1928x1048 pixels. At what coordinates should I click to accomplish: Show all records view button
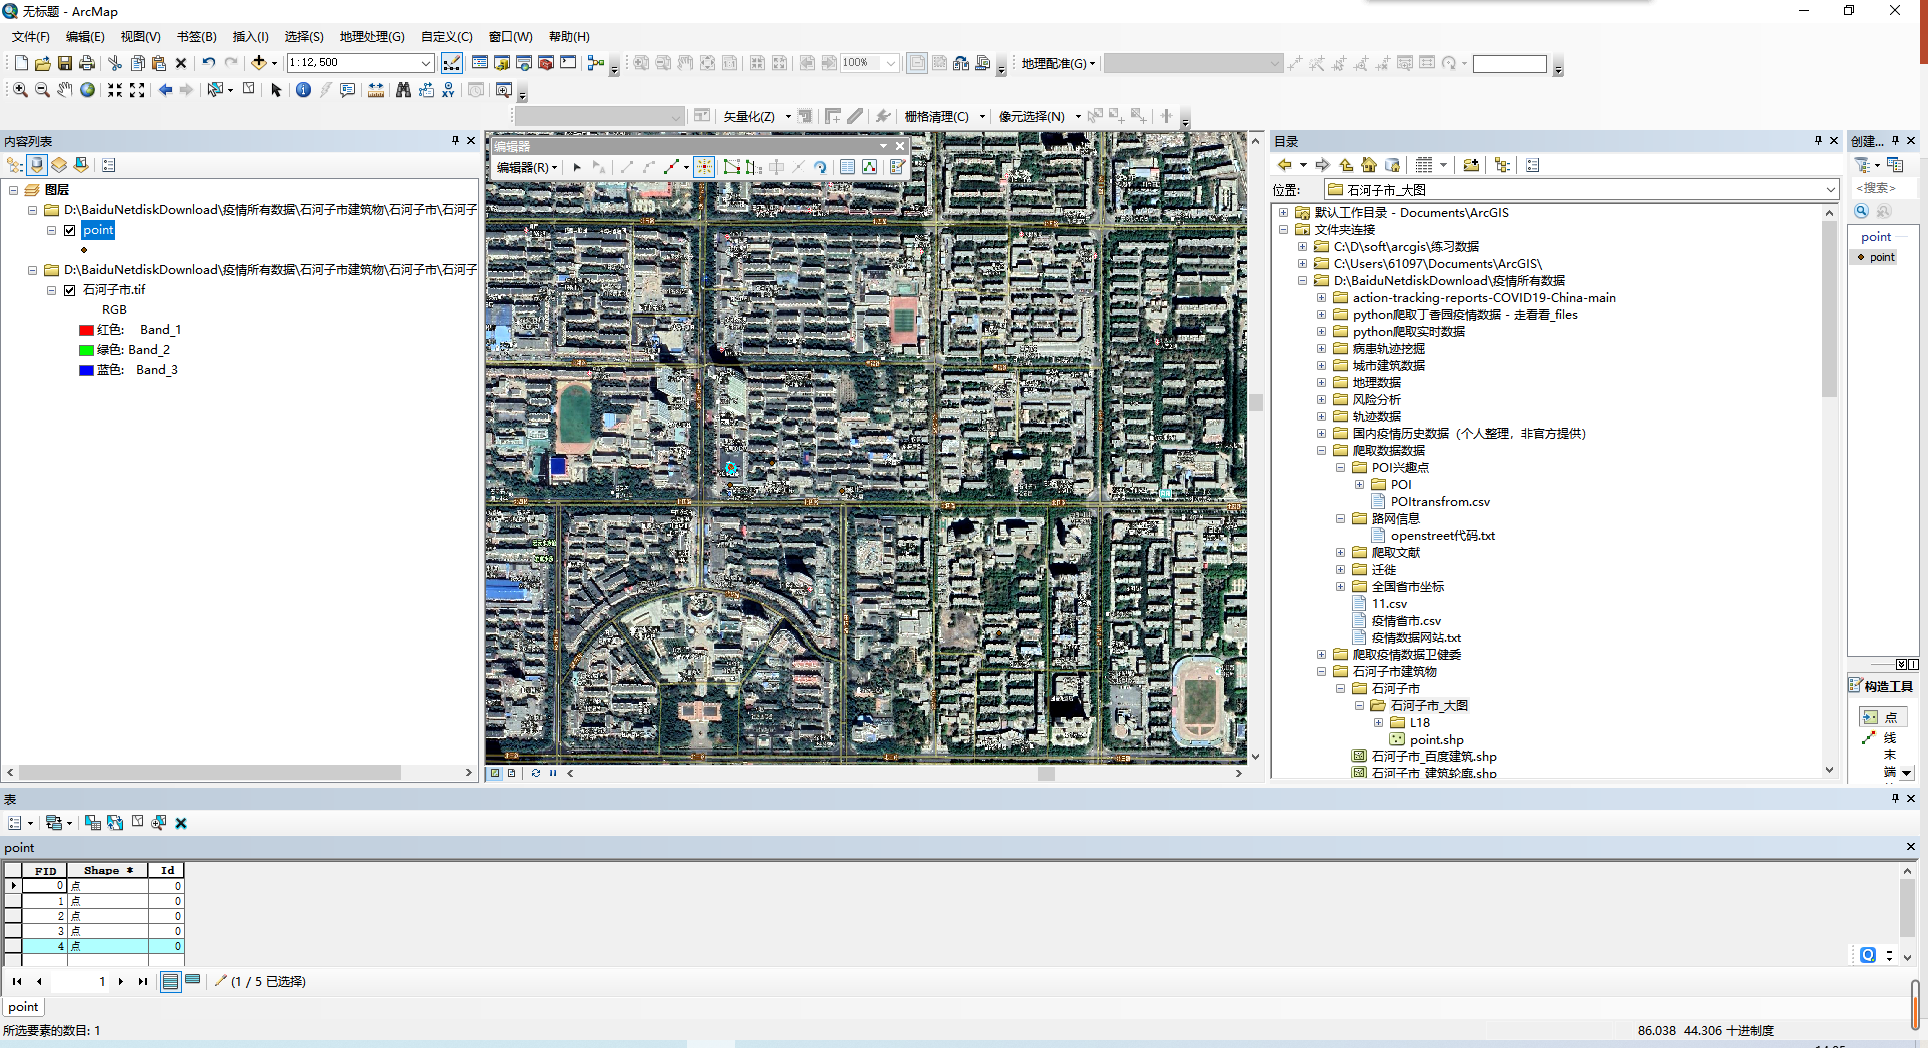point(171,981)
